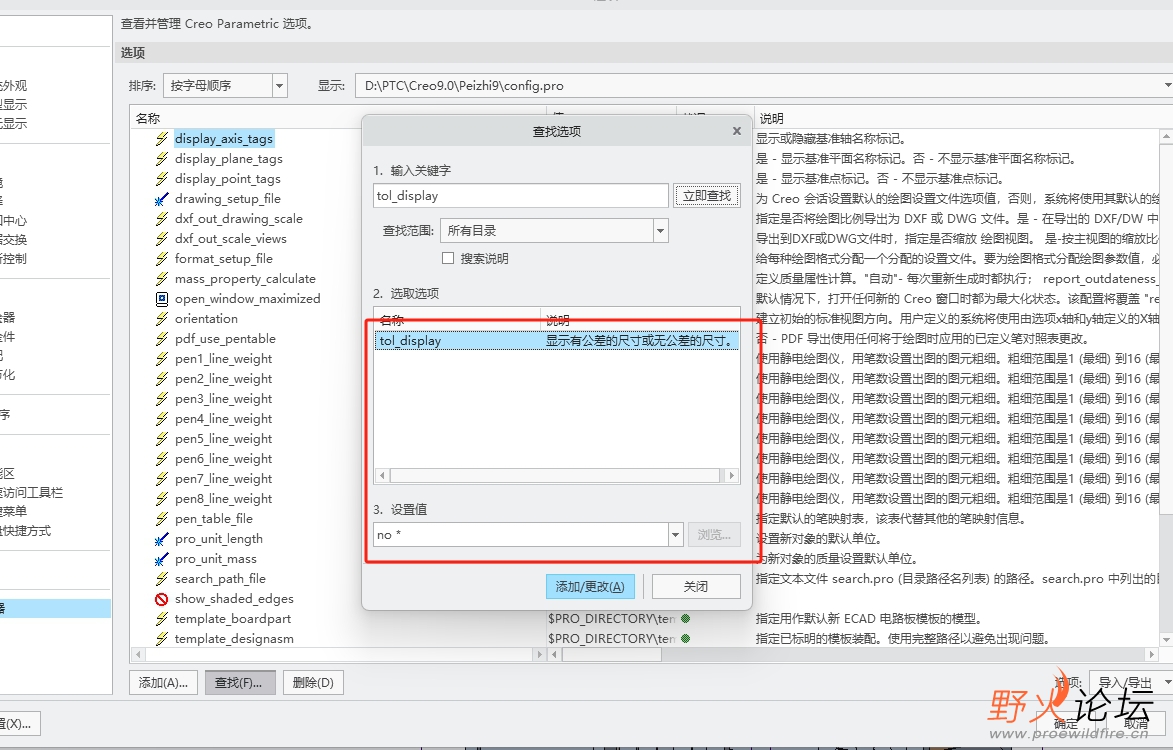Click the 添加(A)... button
This screenshot has height=750, width=1173.
[163, 683]
